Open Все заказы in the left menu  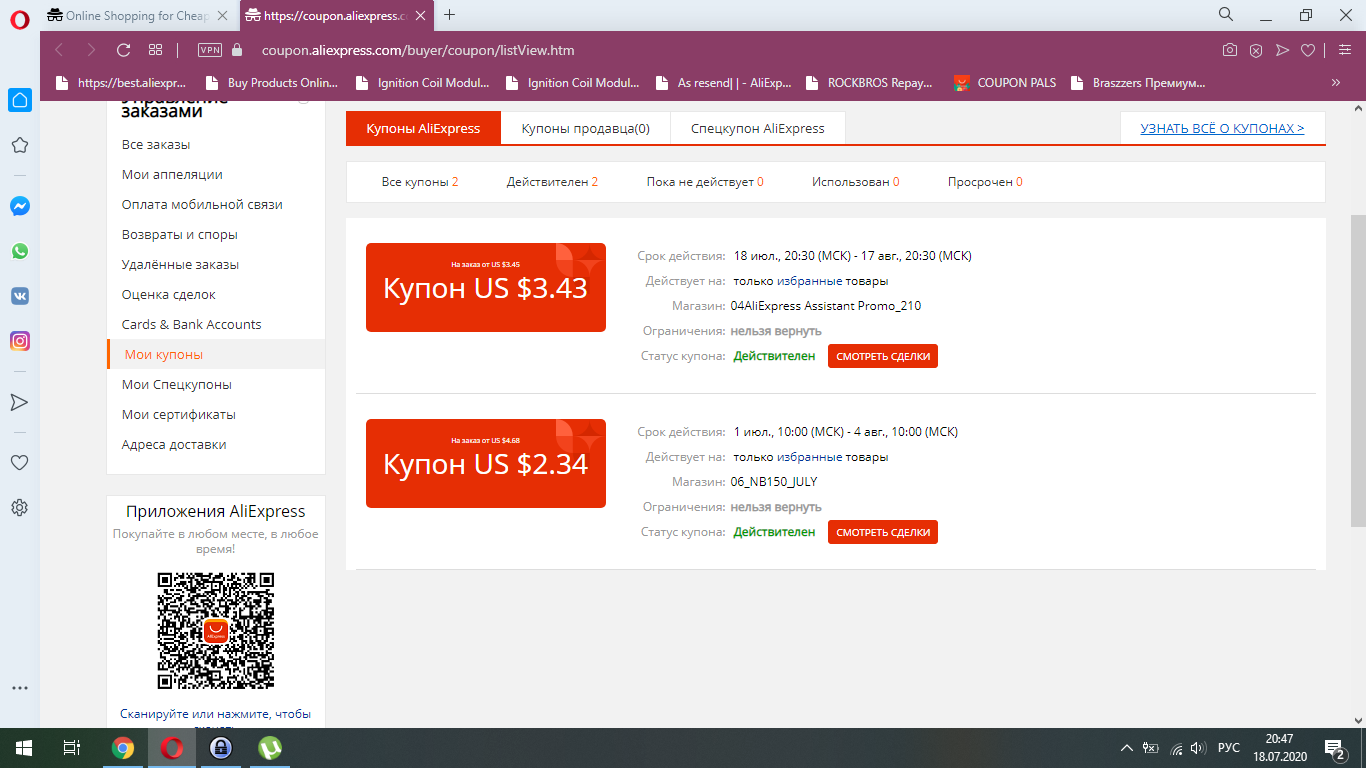point(156,144)
